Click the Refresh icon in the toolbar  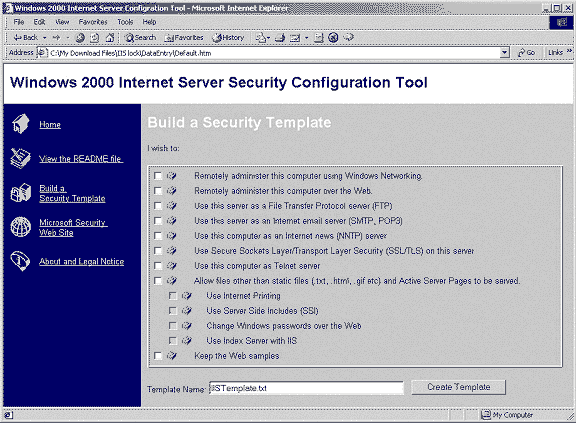[x=95, y=37]
